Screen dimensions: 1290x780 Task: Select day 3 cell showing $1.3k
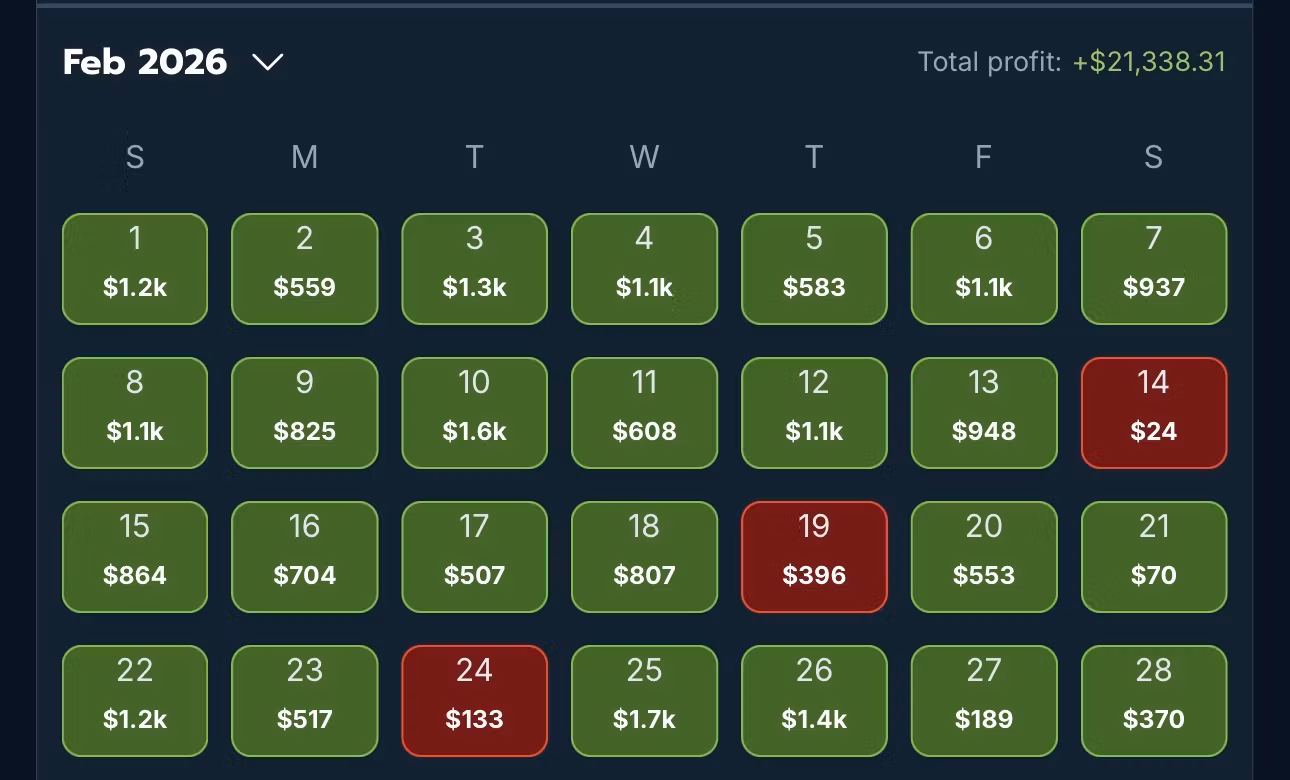[x=475, y=269]
